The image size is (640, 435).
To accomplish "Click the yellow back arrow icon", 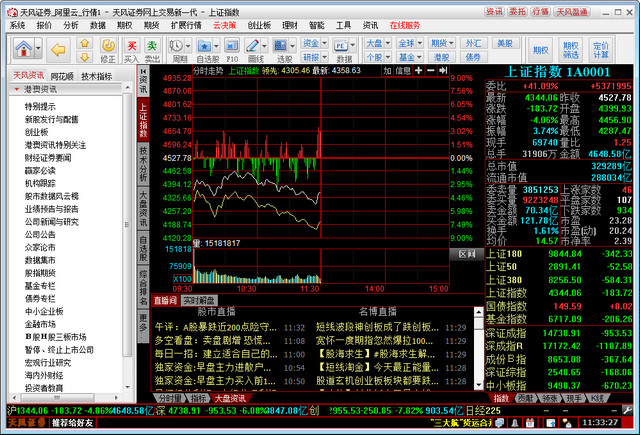I will pos(58,50).
